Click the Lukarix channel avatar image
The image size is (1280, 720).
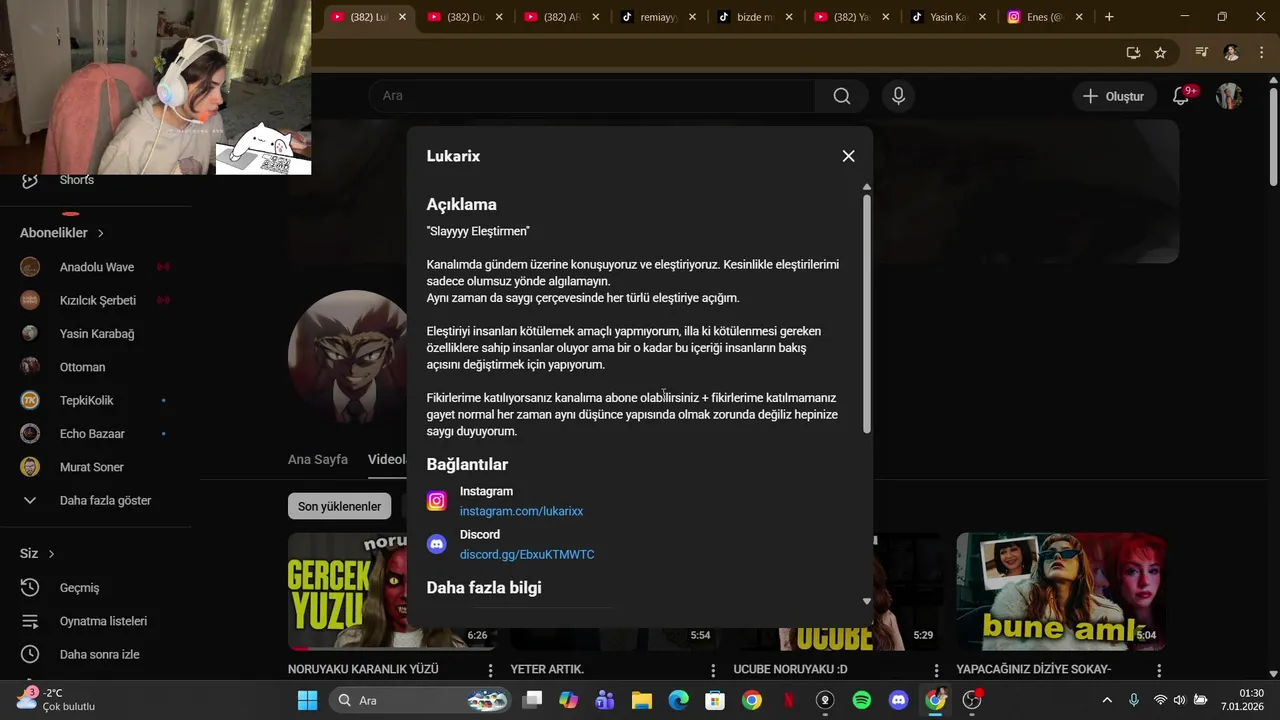(x=347, y=358)
